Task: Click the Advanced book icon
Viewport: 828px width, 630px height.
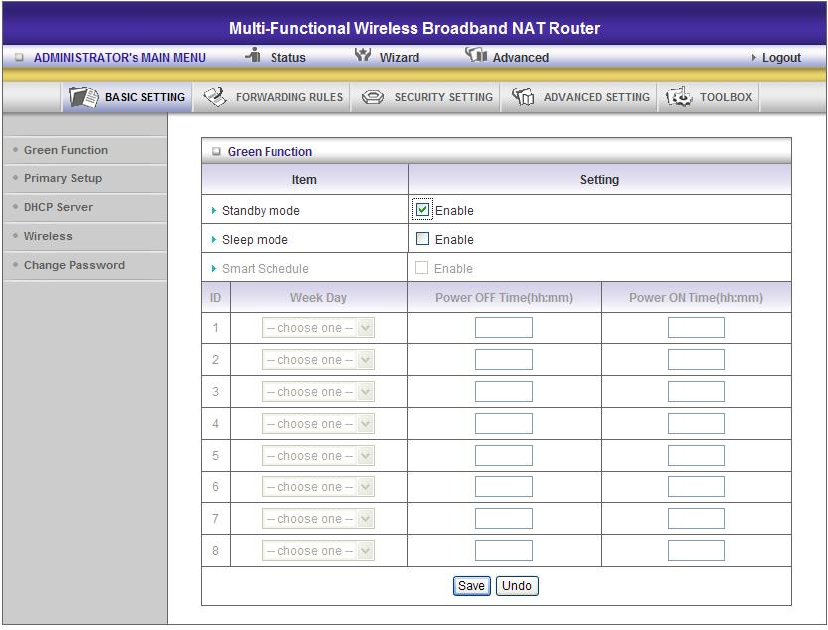Action: (476, 55)
